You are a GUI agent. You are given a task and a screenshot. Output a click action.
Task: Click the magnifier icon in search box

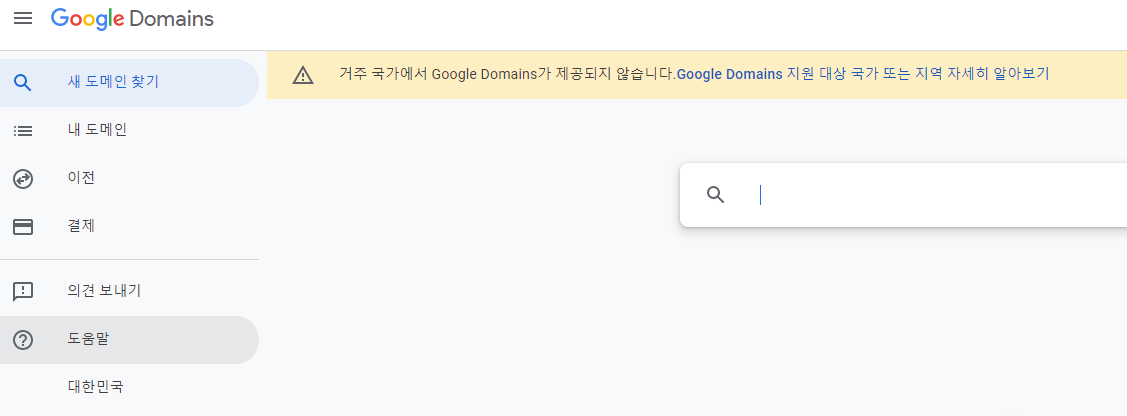[715, 195]
